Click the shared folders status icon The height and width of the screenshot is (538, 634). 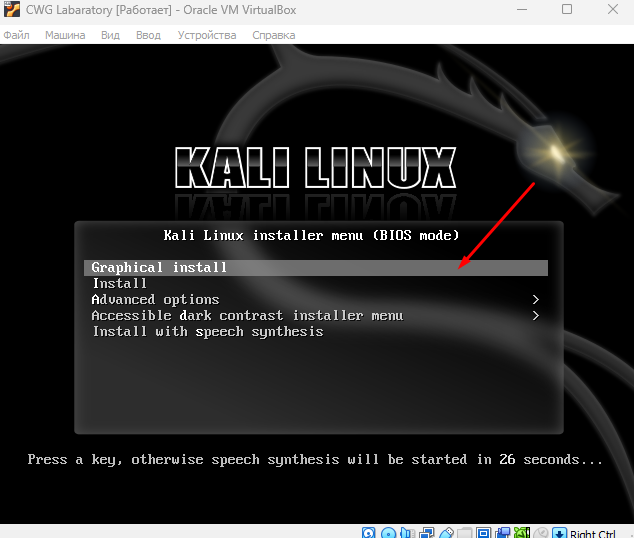pos(464,534)
